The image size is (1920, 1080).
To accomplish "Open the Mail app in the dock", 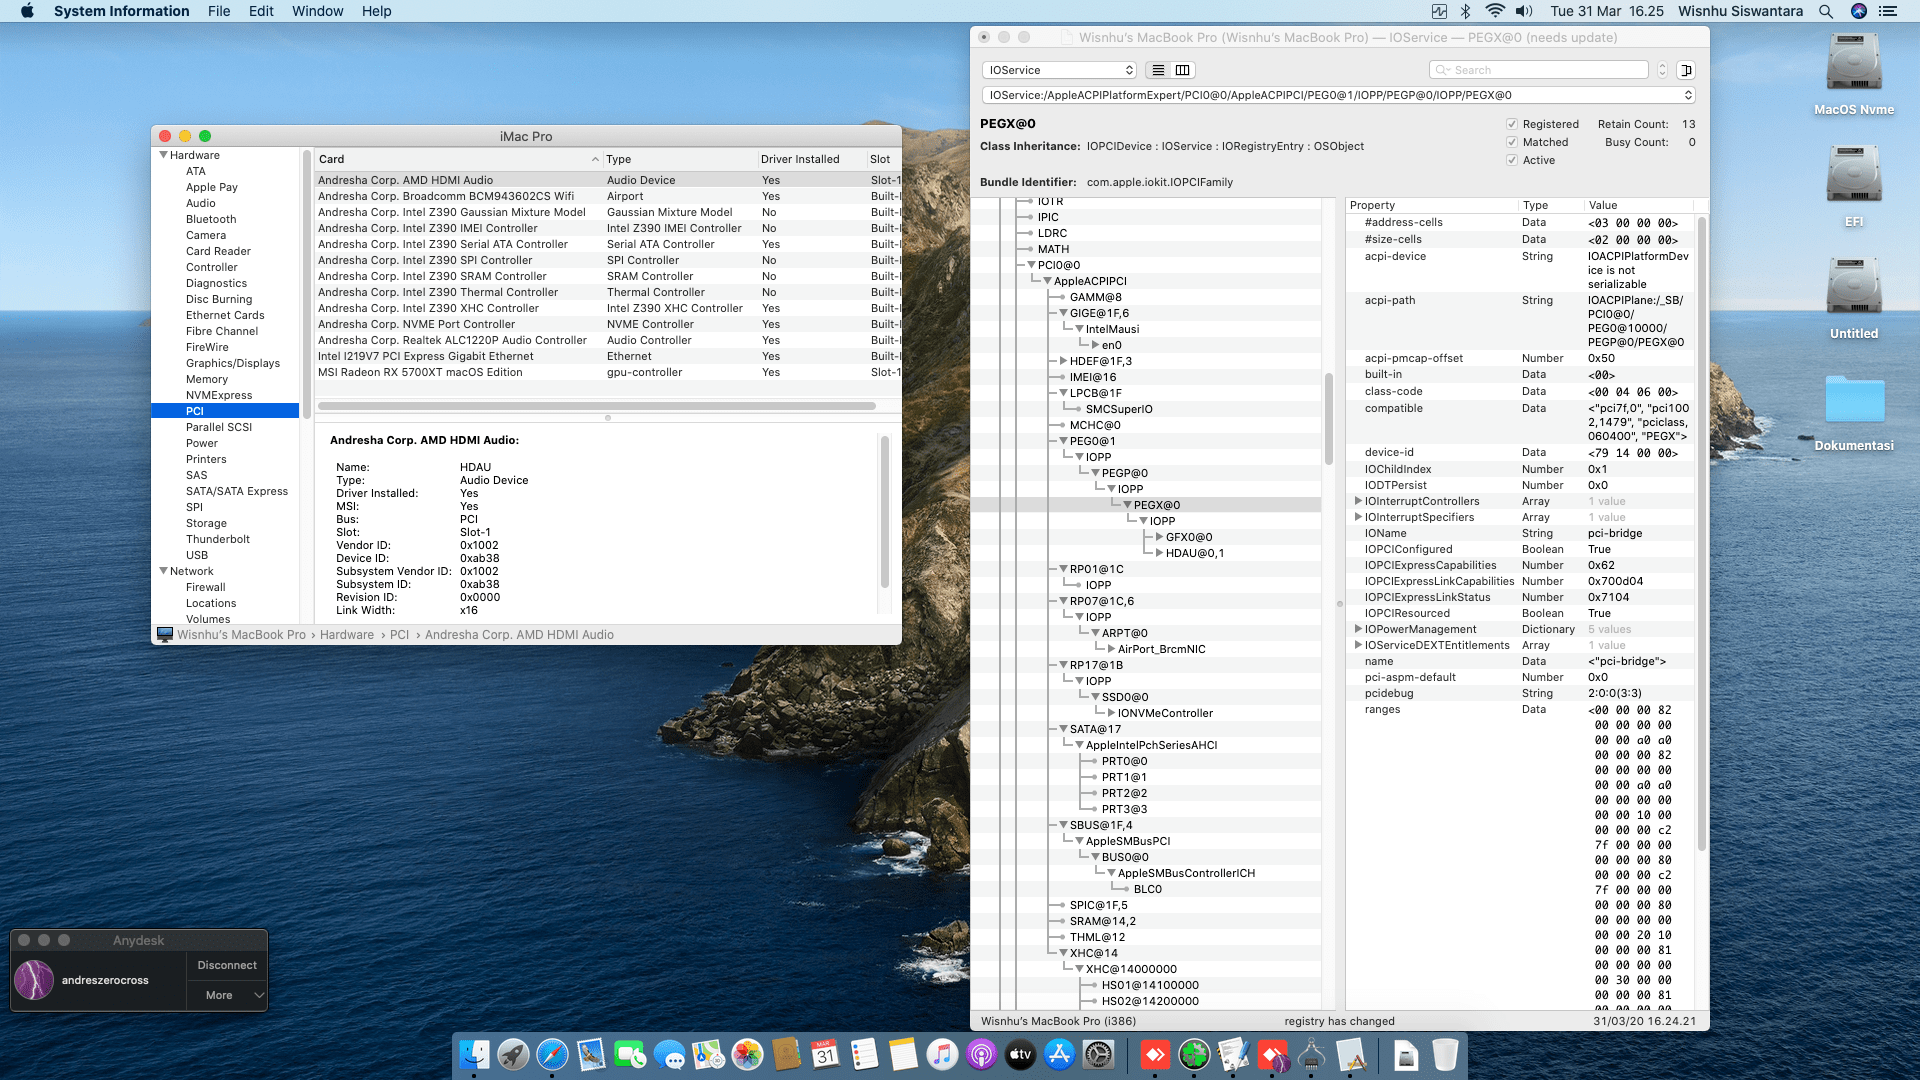I will pyautogui.click(x=591, y=1054).
